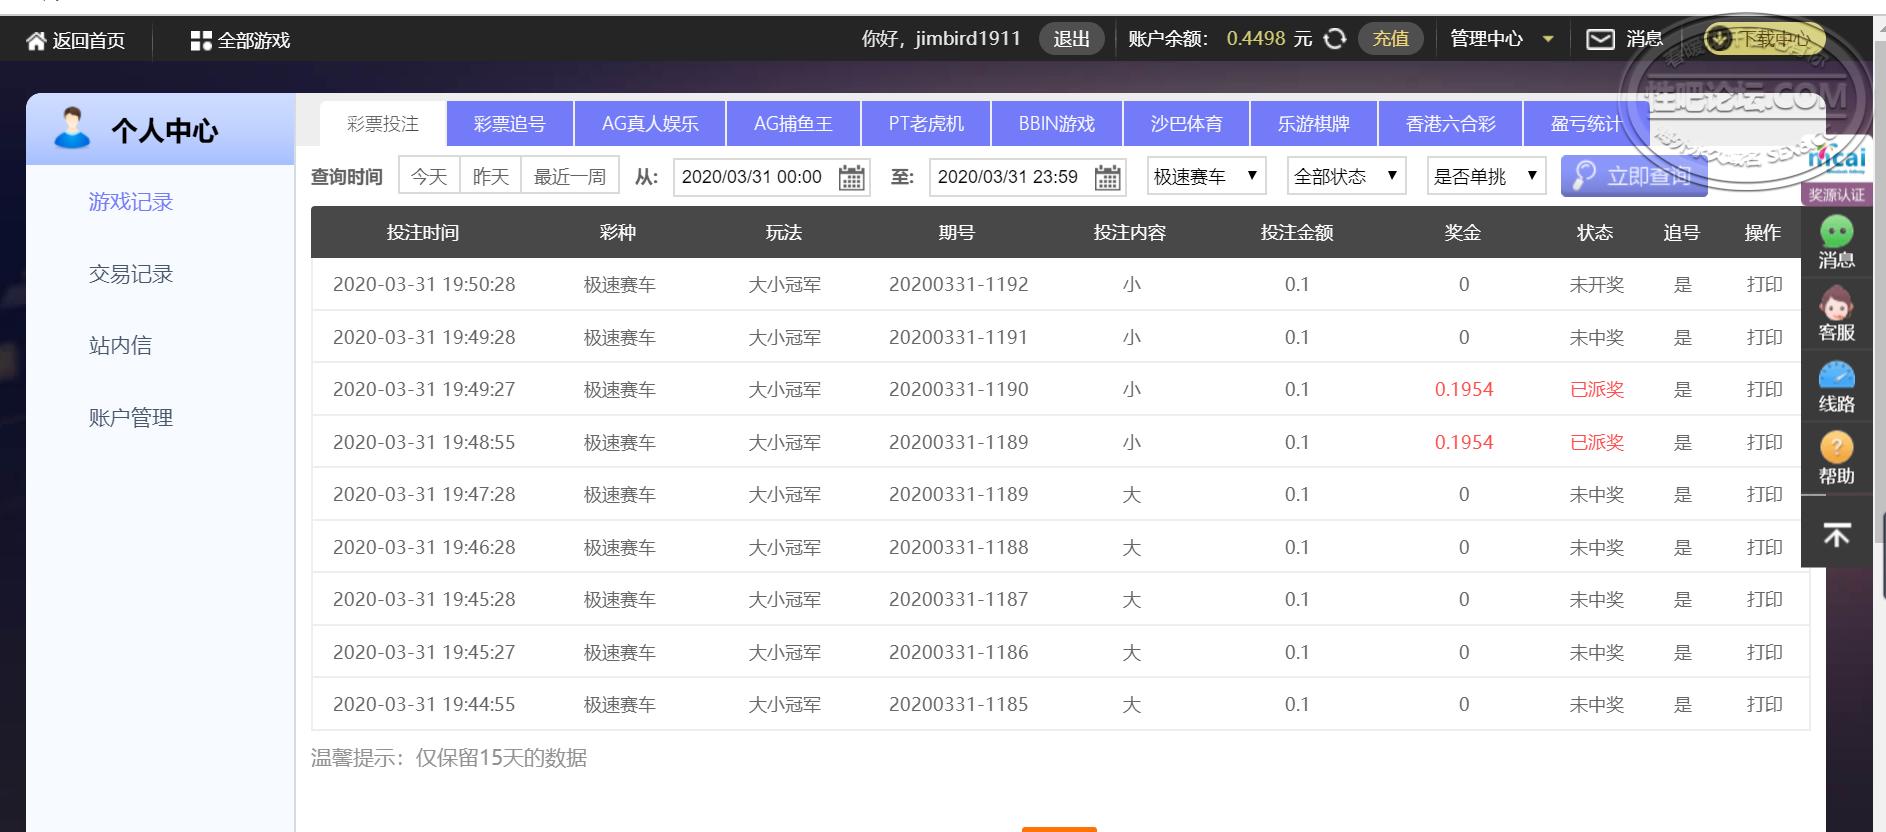Select 昨天 quick time filter
Image resolution: width=1886 pixels, height=832 pixels.
click(x=491, y=177)
